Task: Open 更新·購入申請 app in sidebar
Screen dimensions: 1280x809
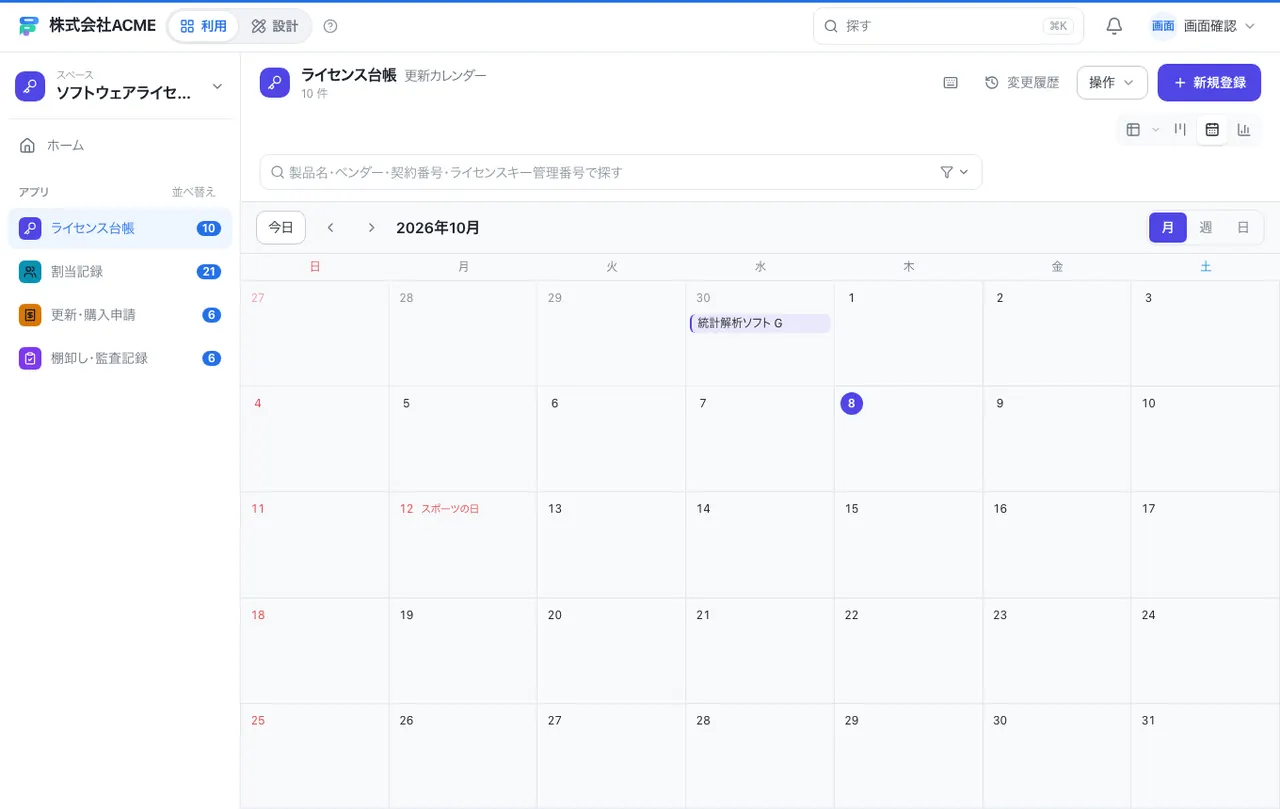Action: [120, 315]
